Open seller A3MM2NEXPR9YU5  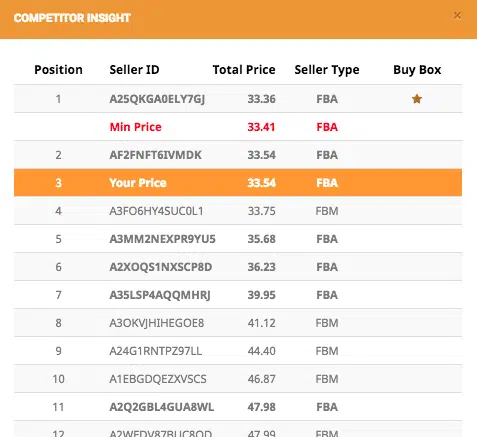click(162, 239)
